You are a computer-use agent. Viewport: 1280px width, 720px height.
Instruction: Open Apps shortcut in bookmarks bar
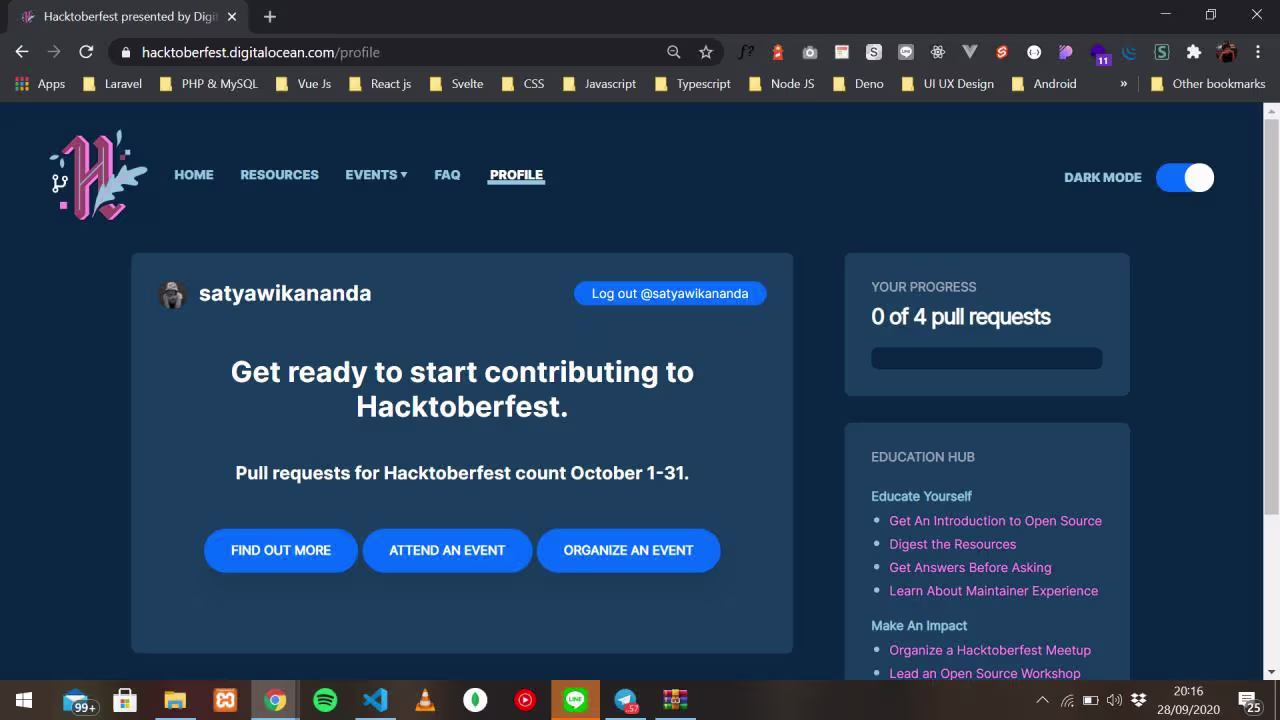[x=40, y=84]
